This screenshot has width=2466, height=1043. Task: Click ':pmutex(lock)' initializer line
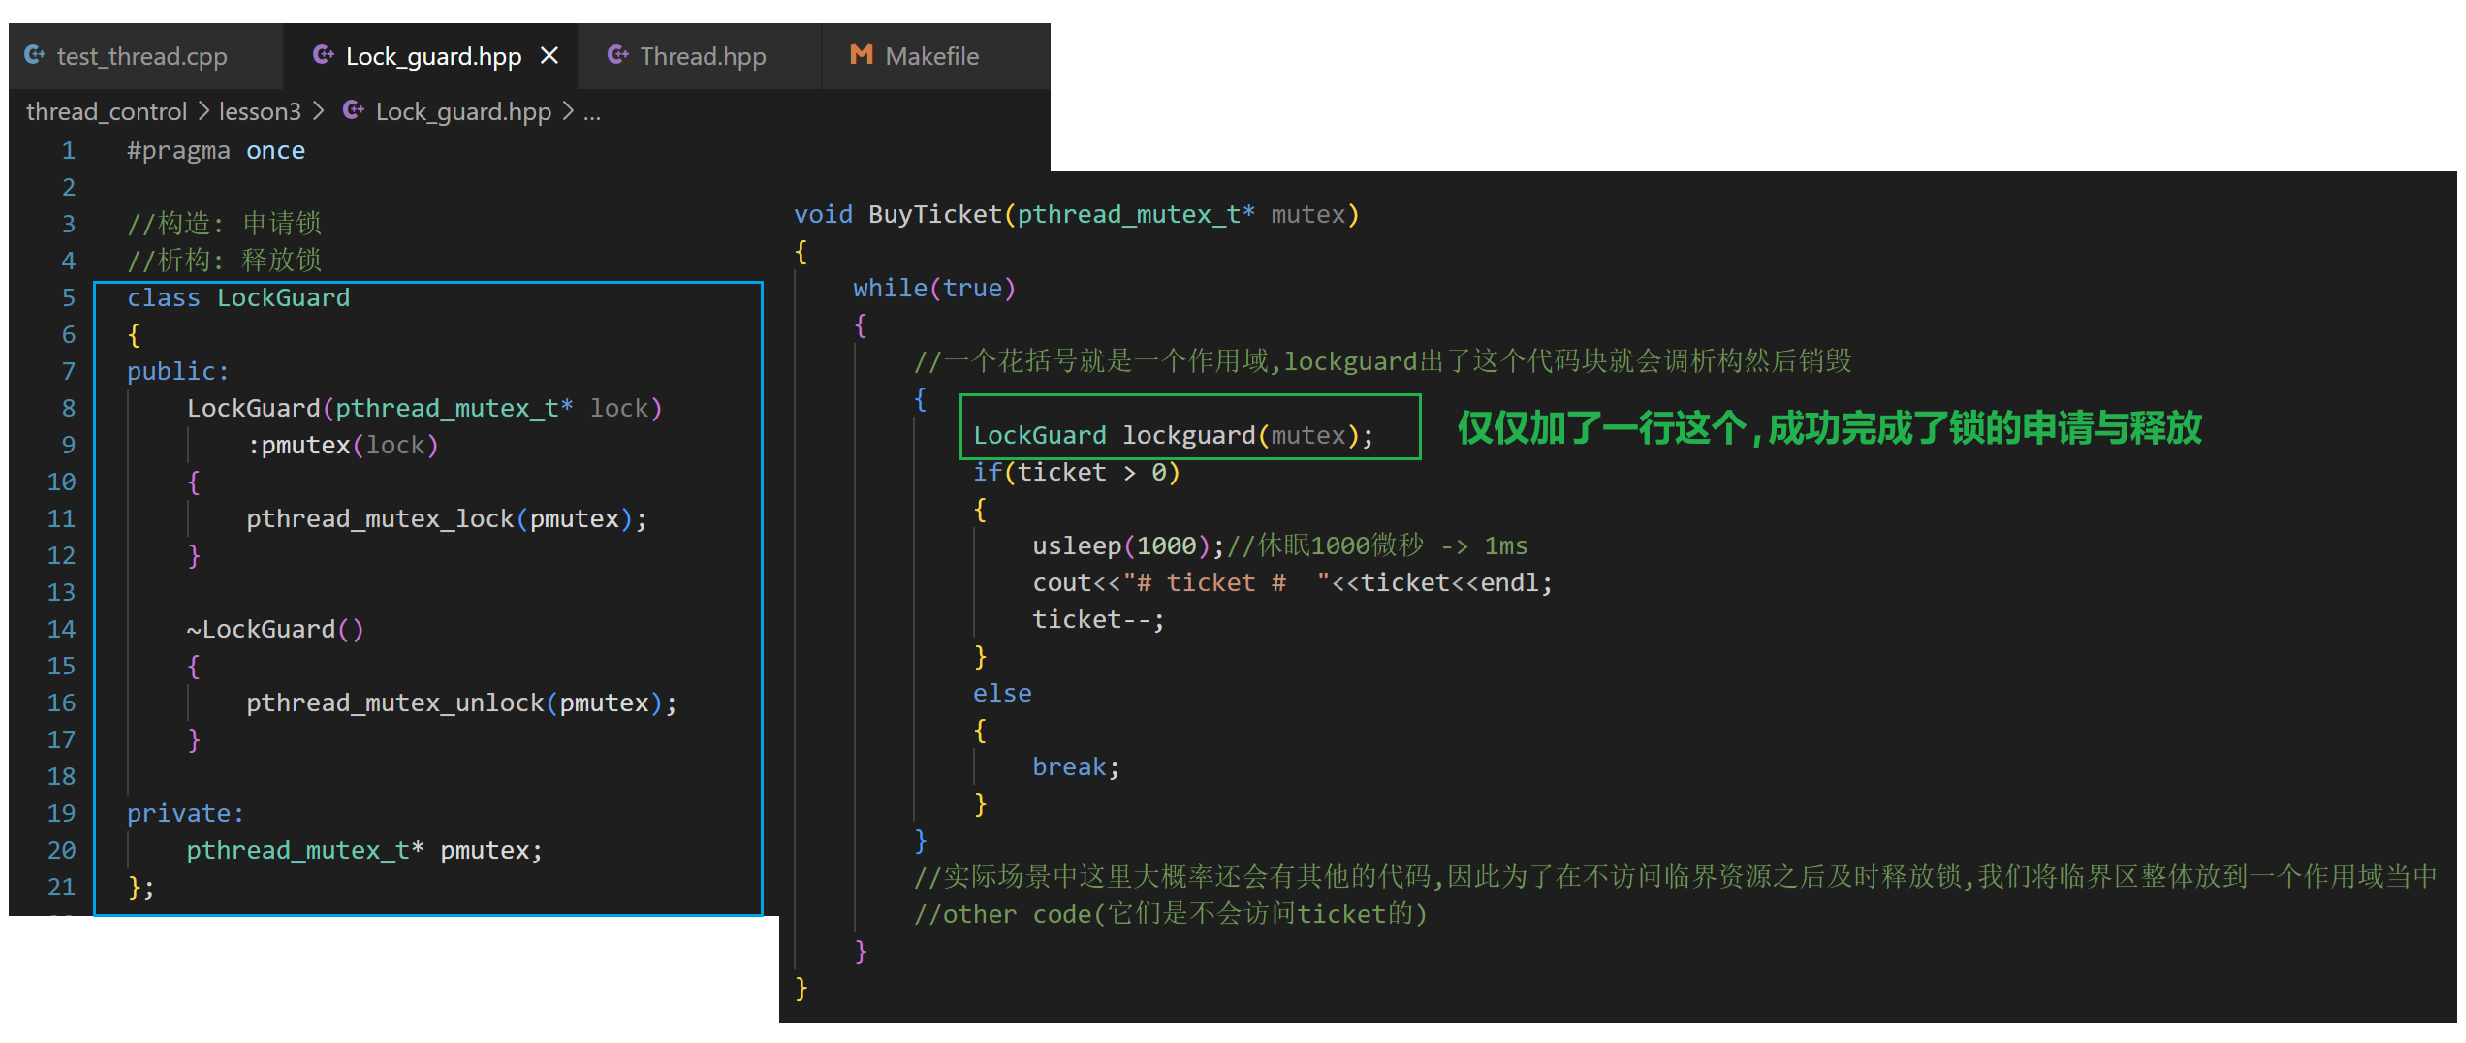[343, 445]
